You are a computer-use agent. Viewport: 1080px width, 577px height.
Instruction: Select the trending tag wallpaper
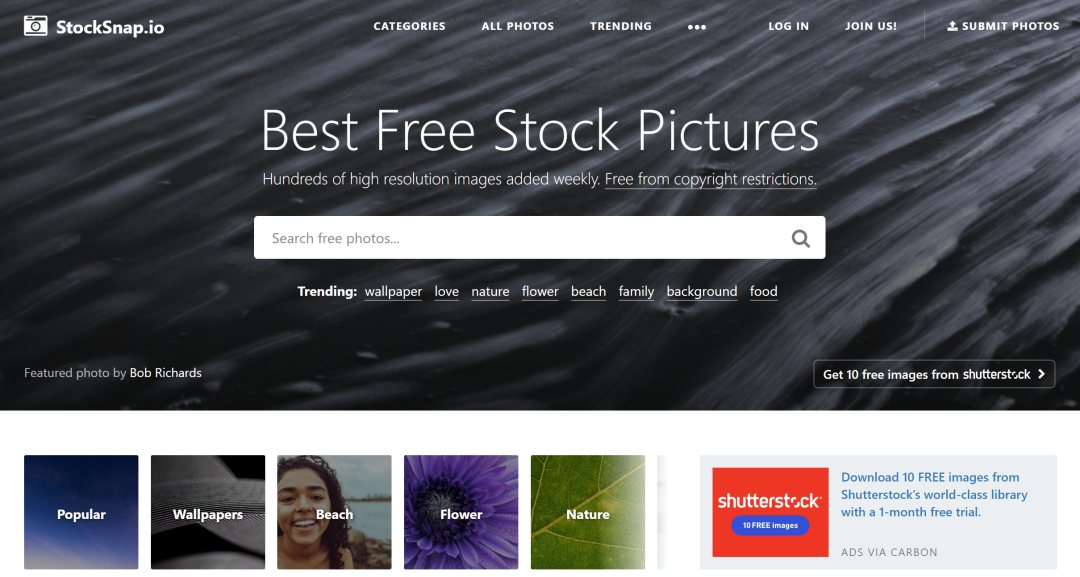pos(393,291)
